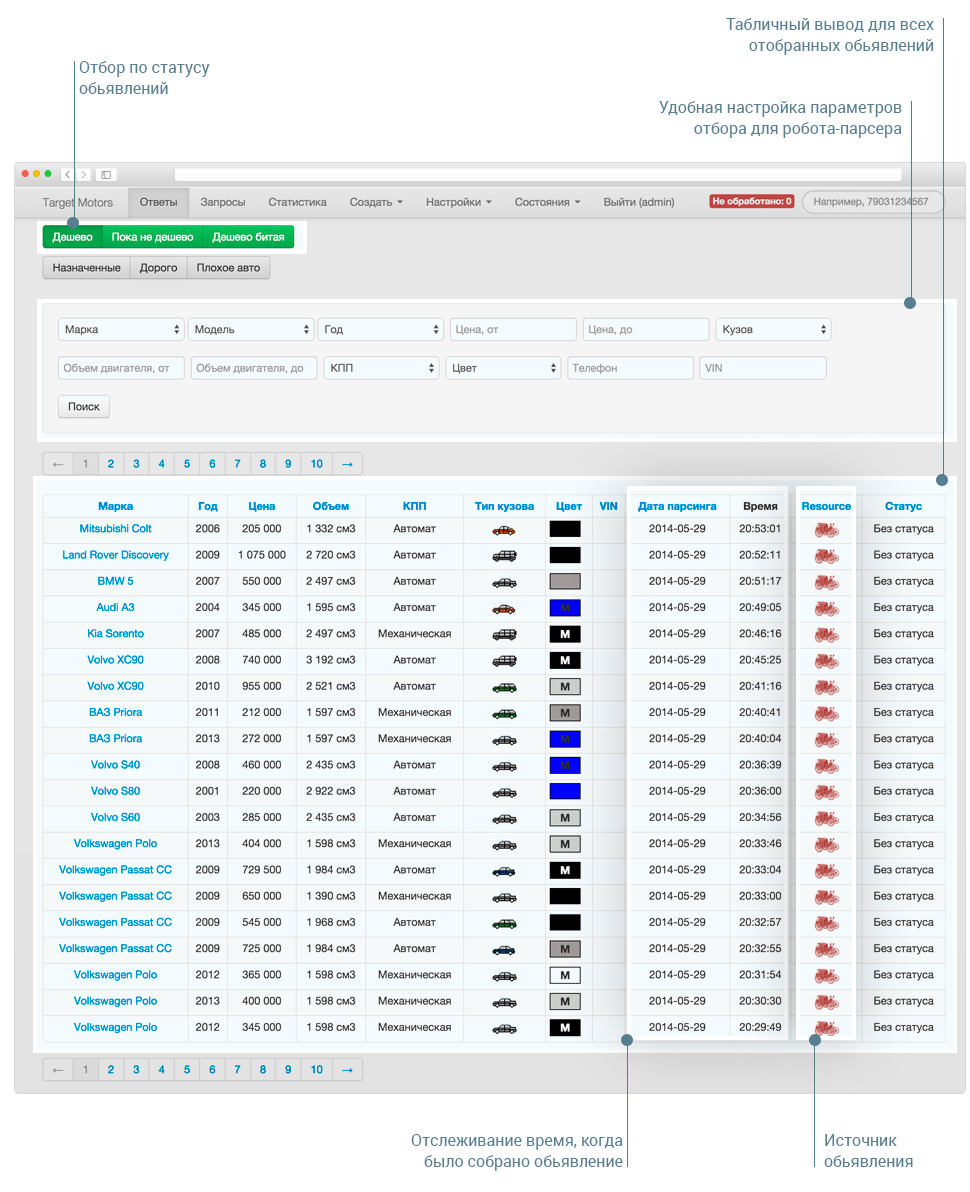The image size is (970, 1192).
Task: Click the next page arrow in top pagination
Action: [347, 464]
